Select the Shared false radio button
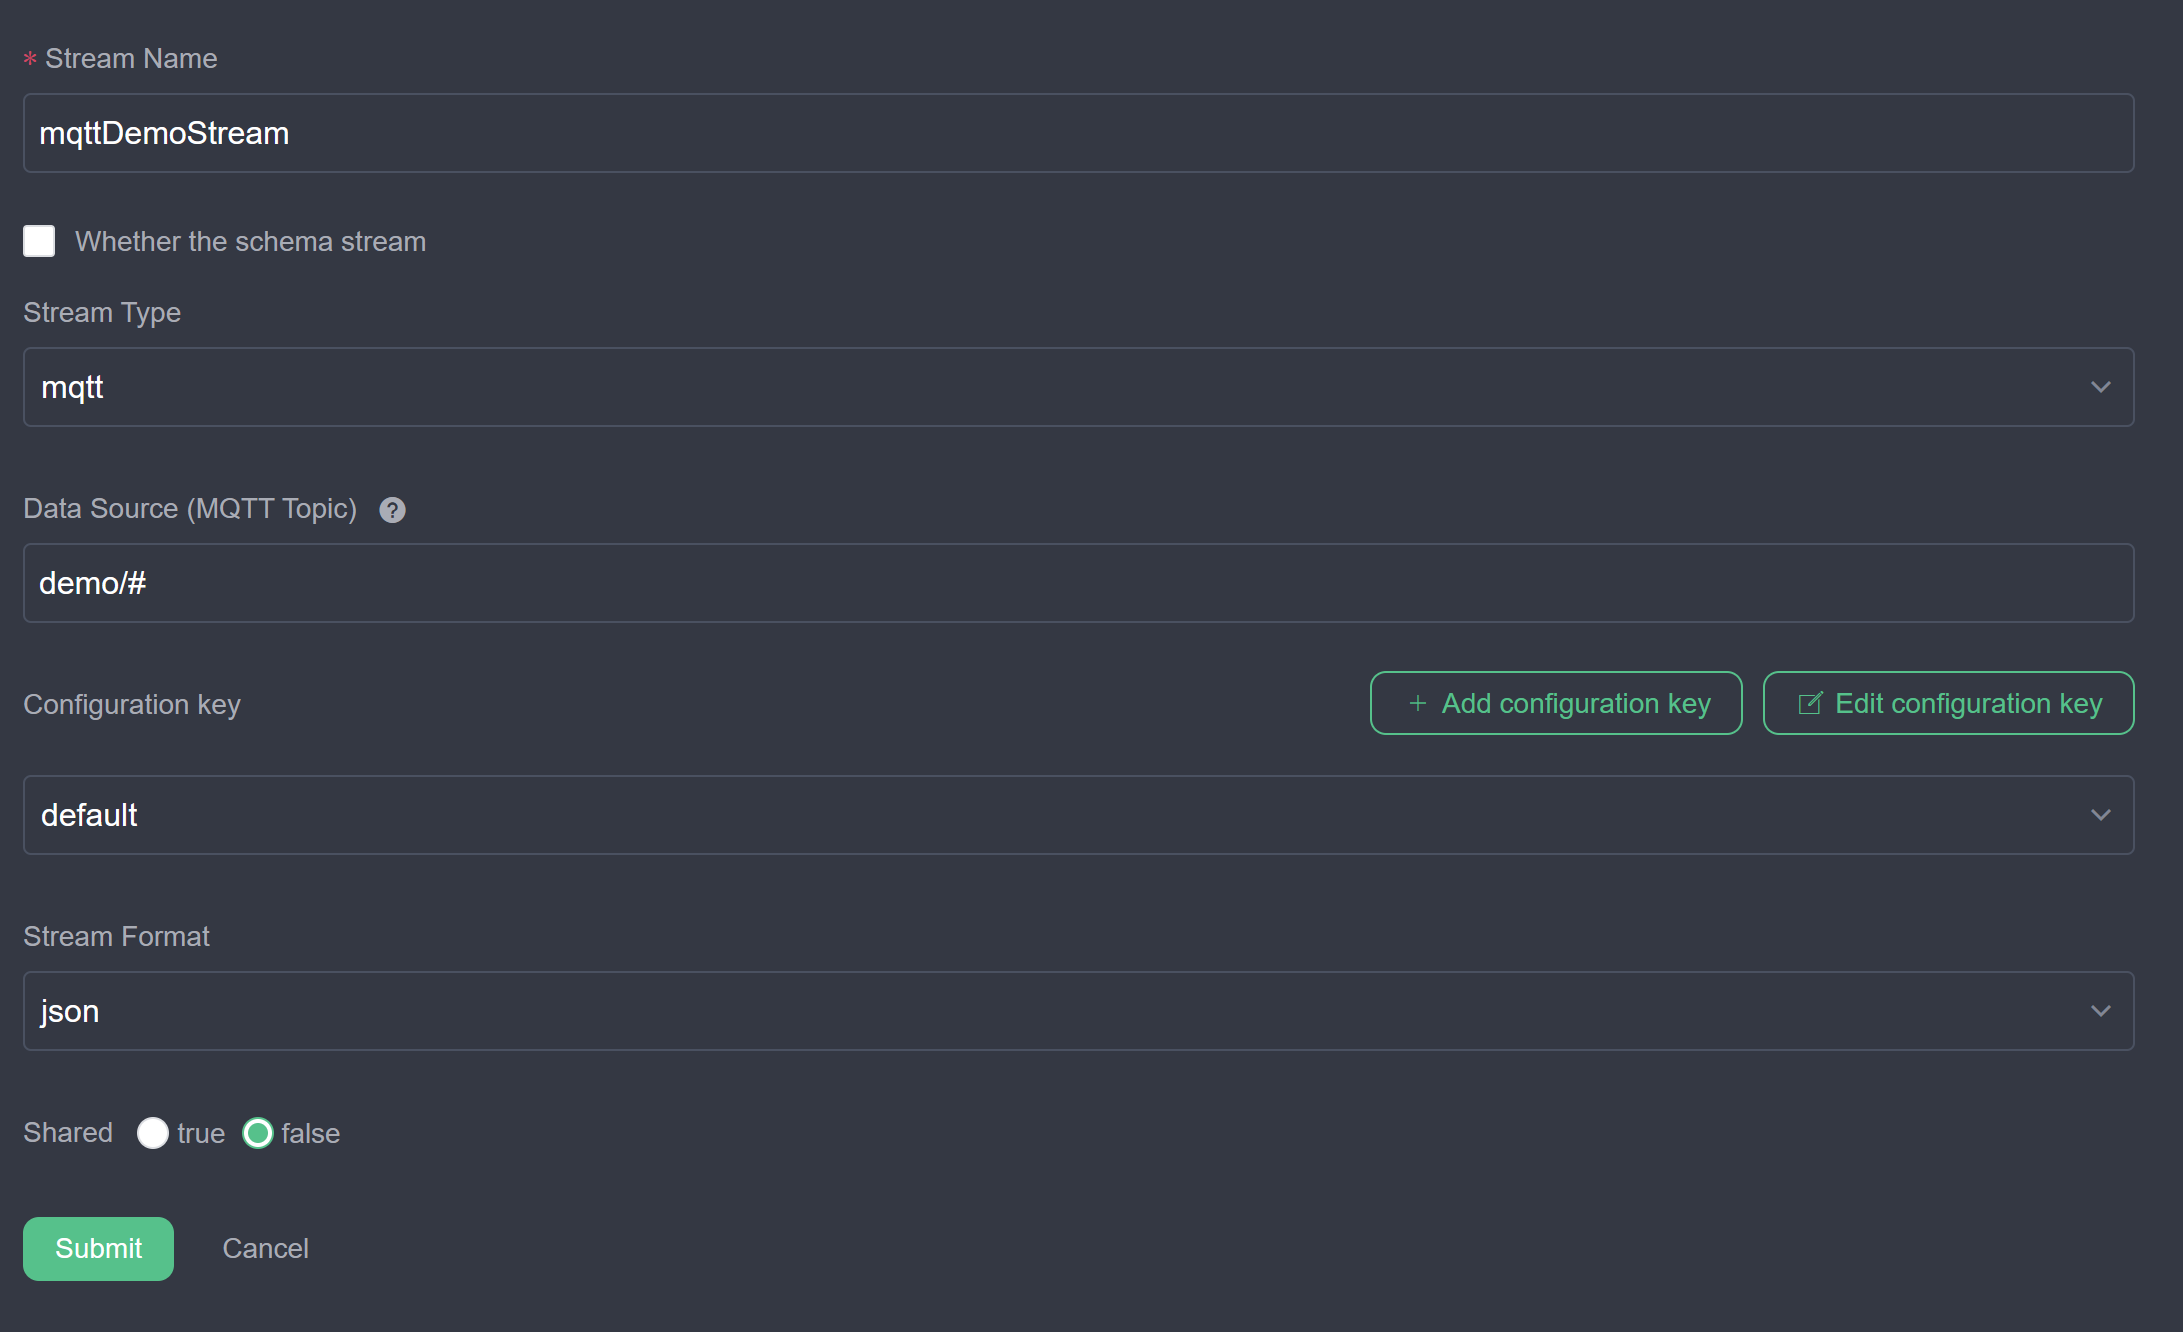This screenshot has height=1332, width=2183. [x=258, y=1133]
